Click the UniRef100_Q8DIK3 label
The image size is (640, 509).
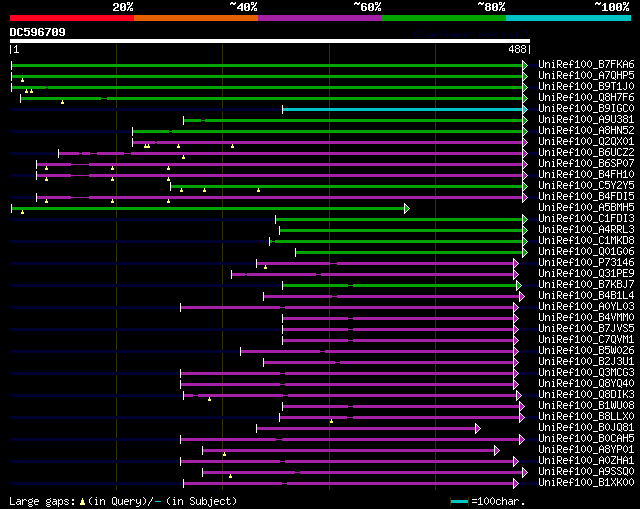[x=586, y=395]
